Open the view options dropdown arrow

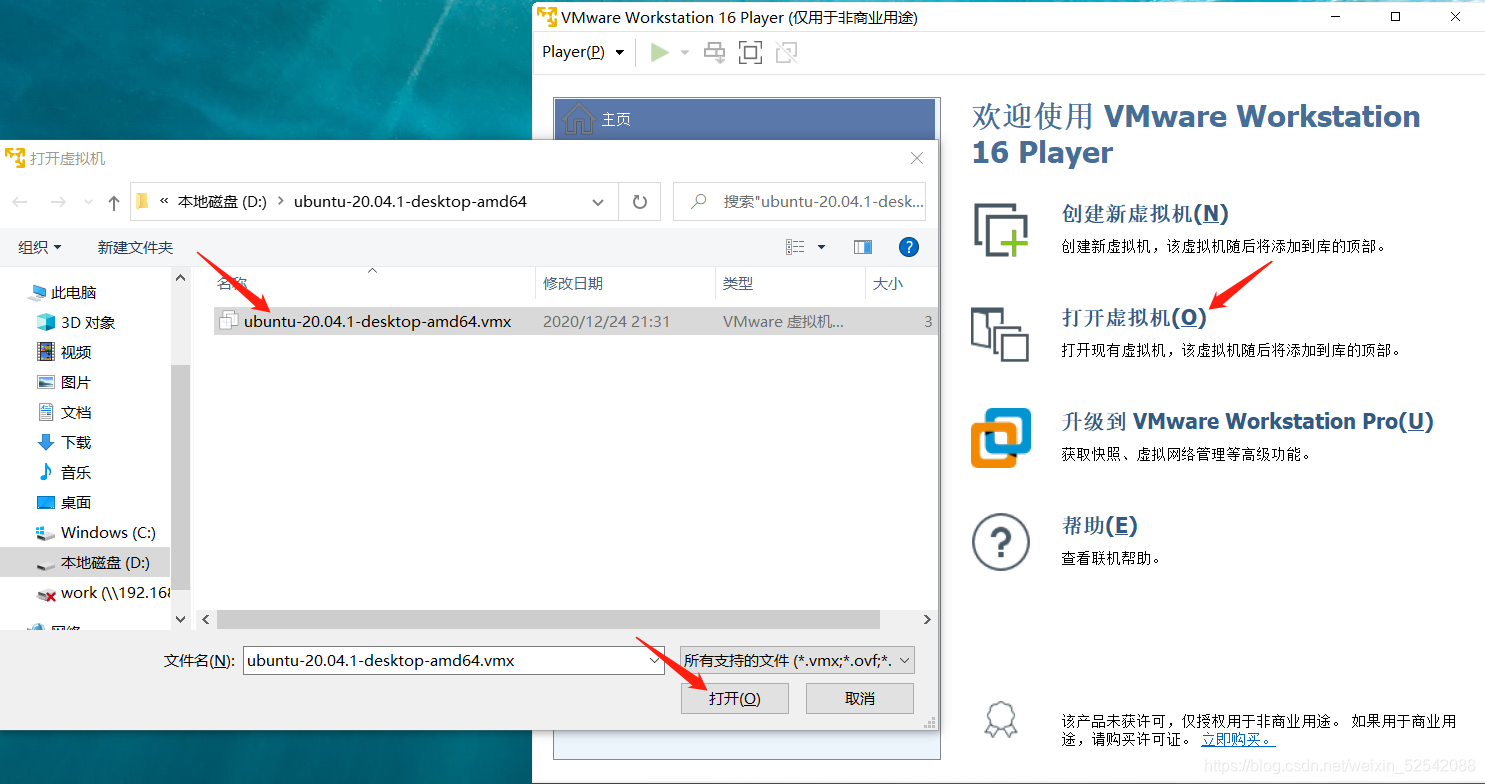pyautogui.click(x=822, y=247)
